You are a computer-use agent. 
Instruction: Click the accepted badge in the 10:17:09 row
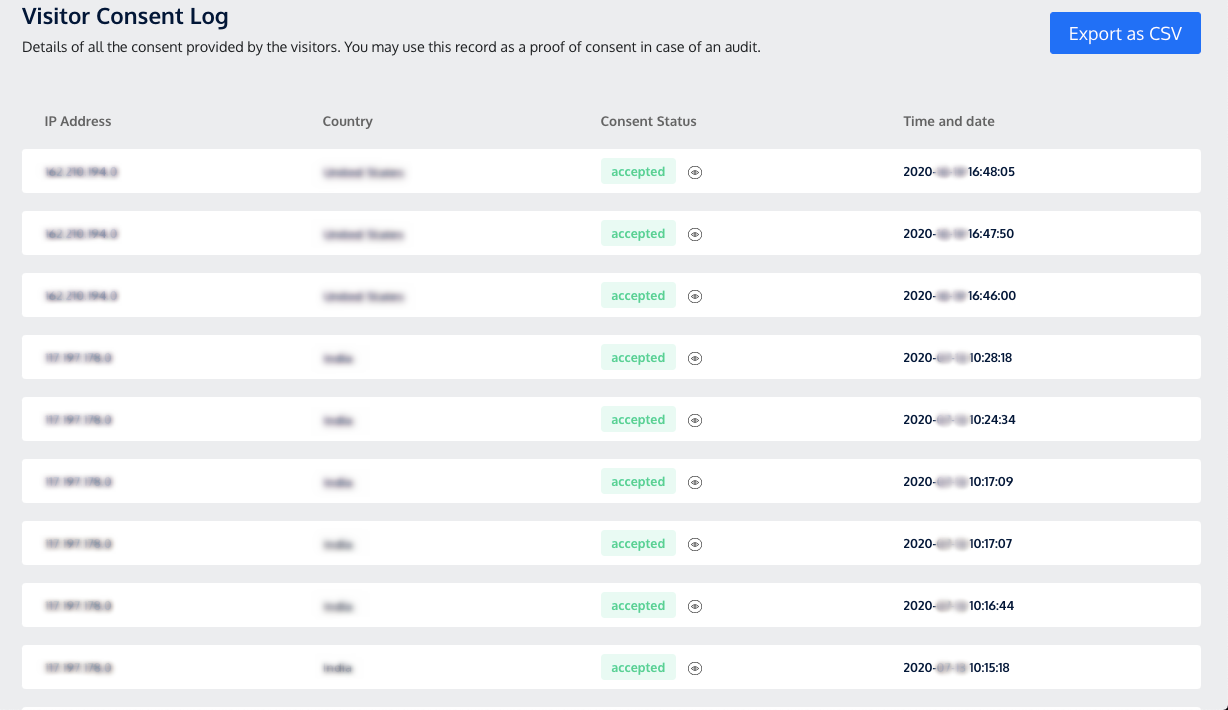638,481
